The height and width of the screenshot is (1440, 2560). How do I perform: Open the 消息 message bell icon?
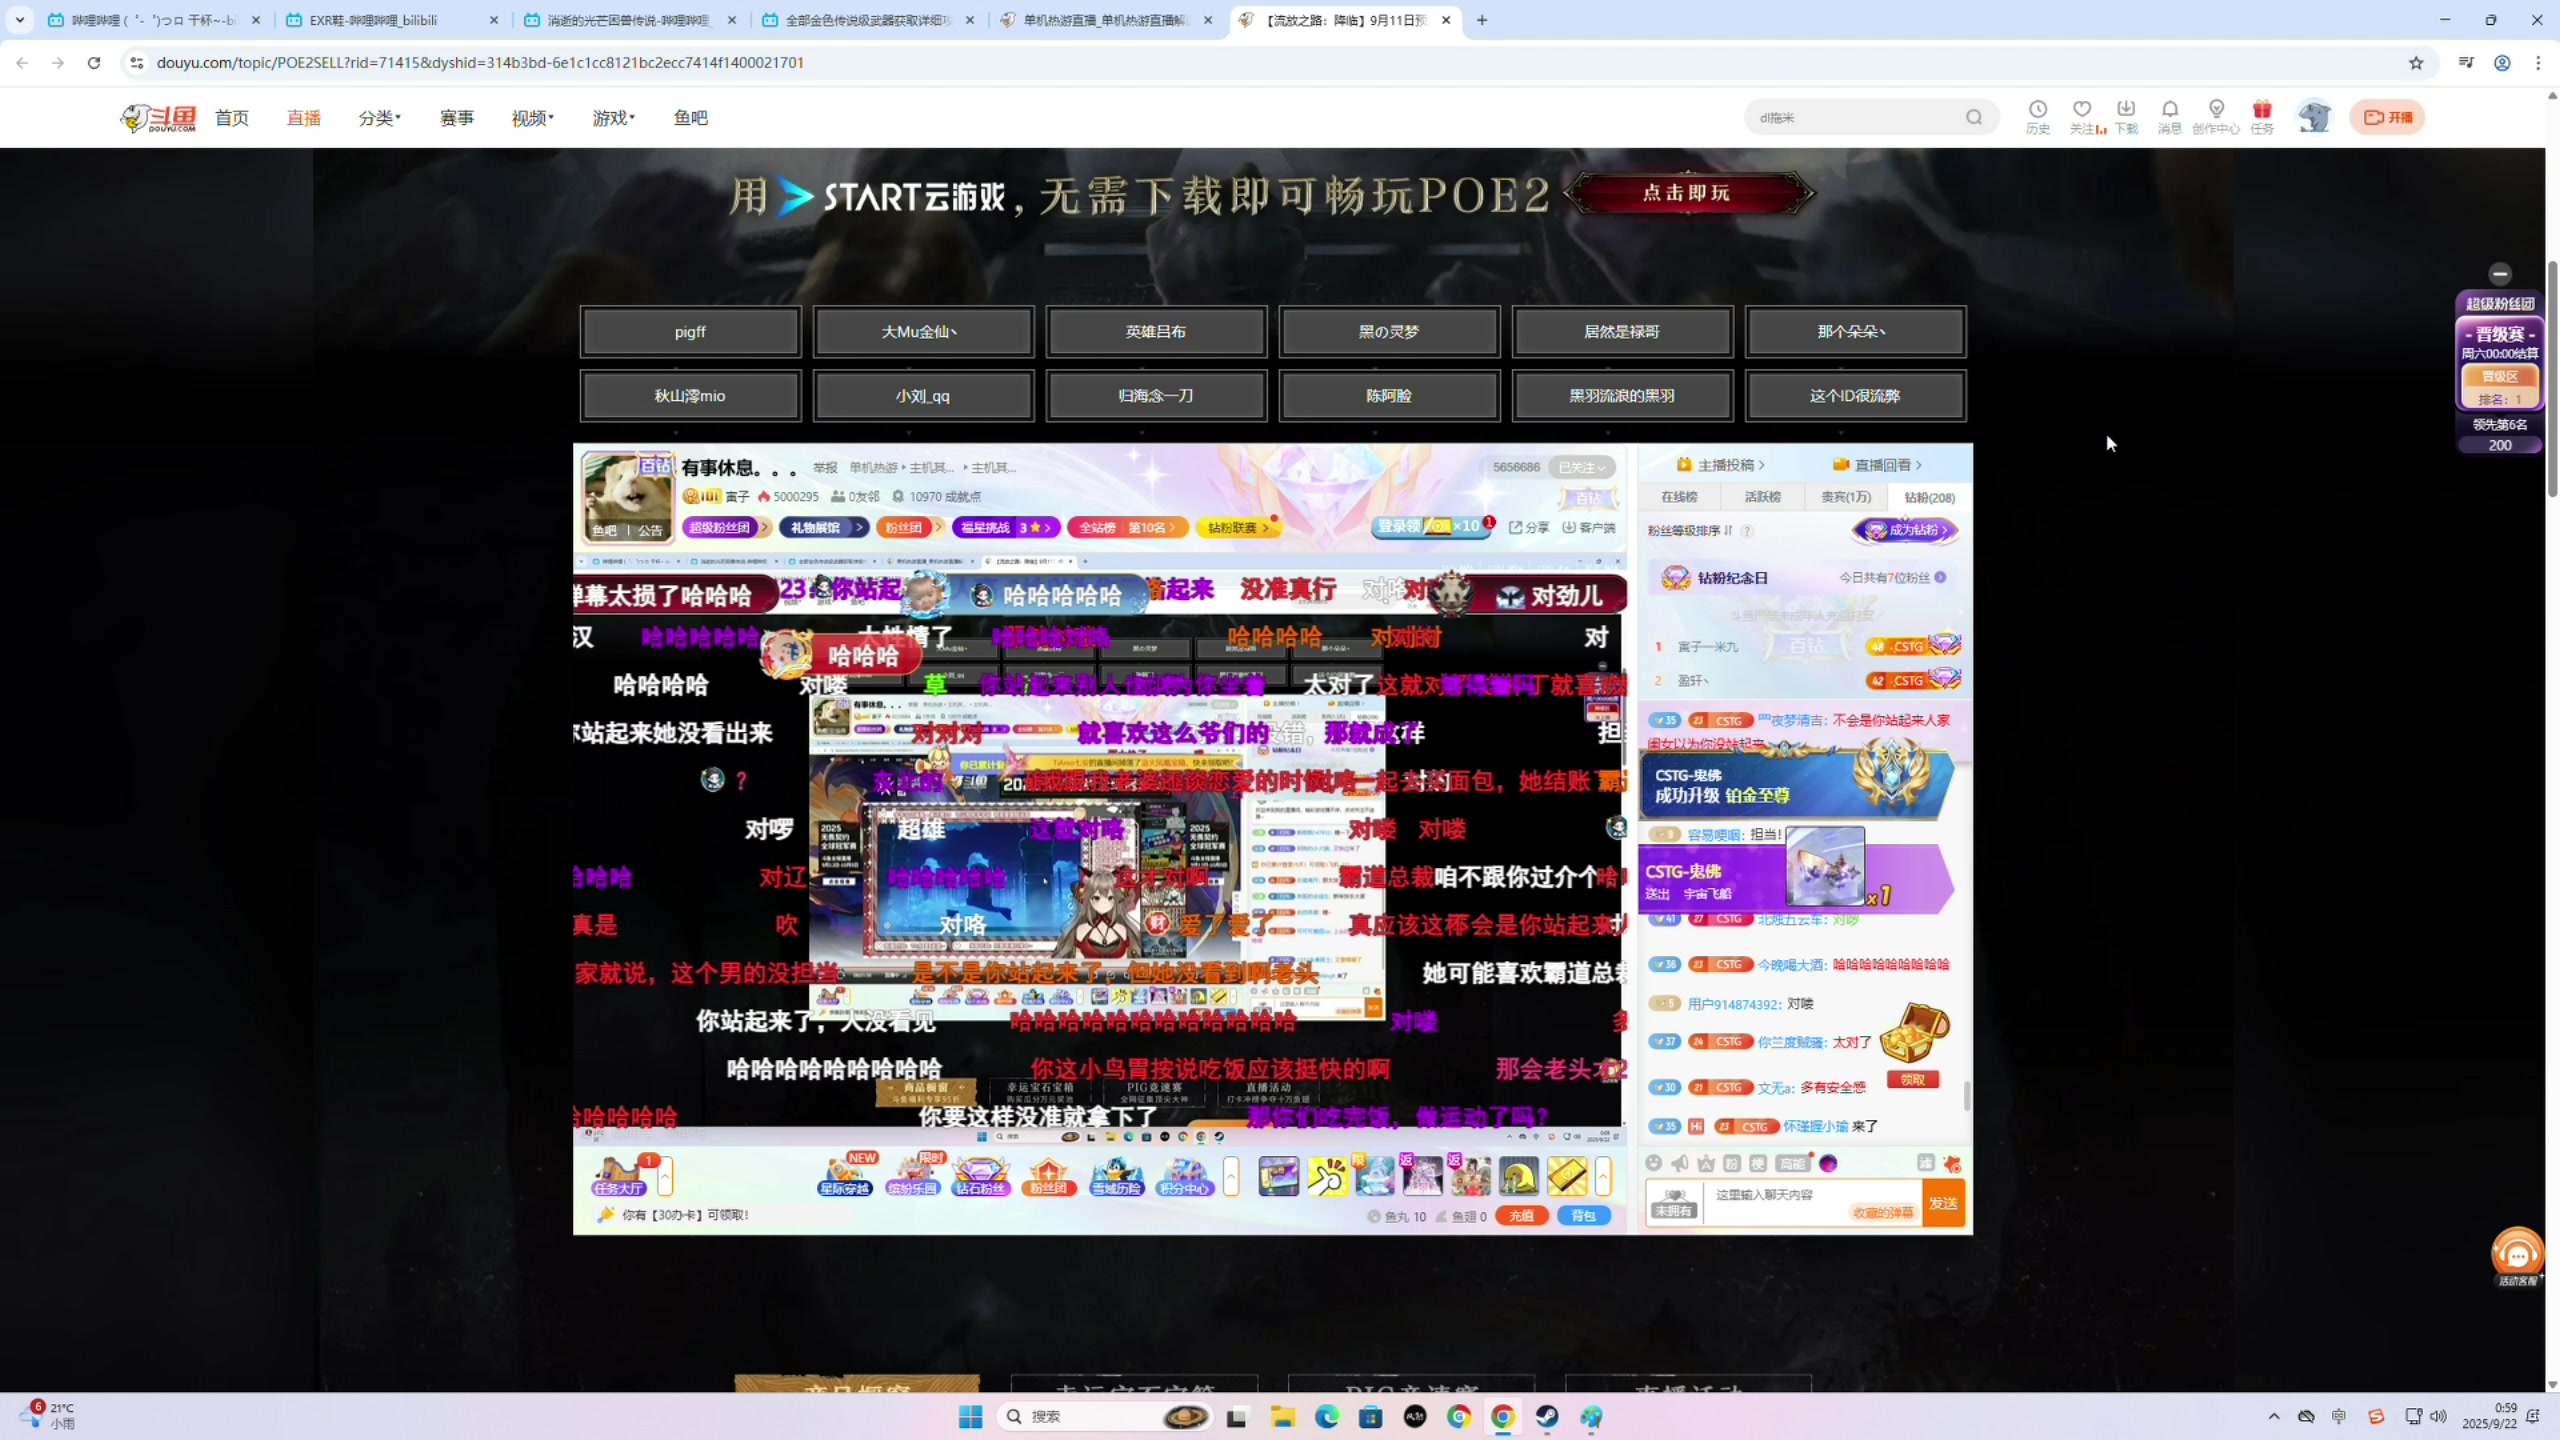(x=2169, y=116)
